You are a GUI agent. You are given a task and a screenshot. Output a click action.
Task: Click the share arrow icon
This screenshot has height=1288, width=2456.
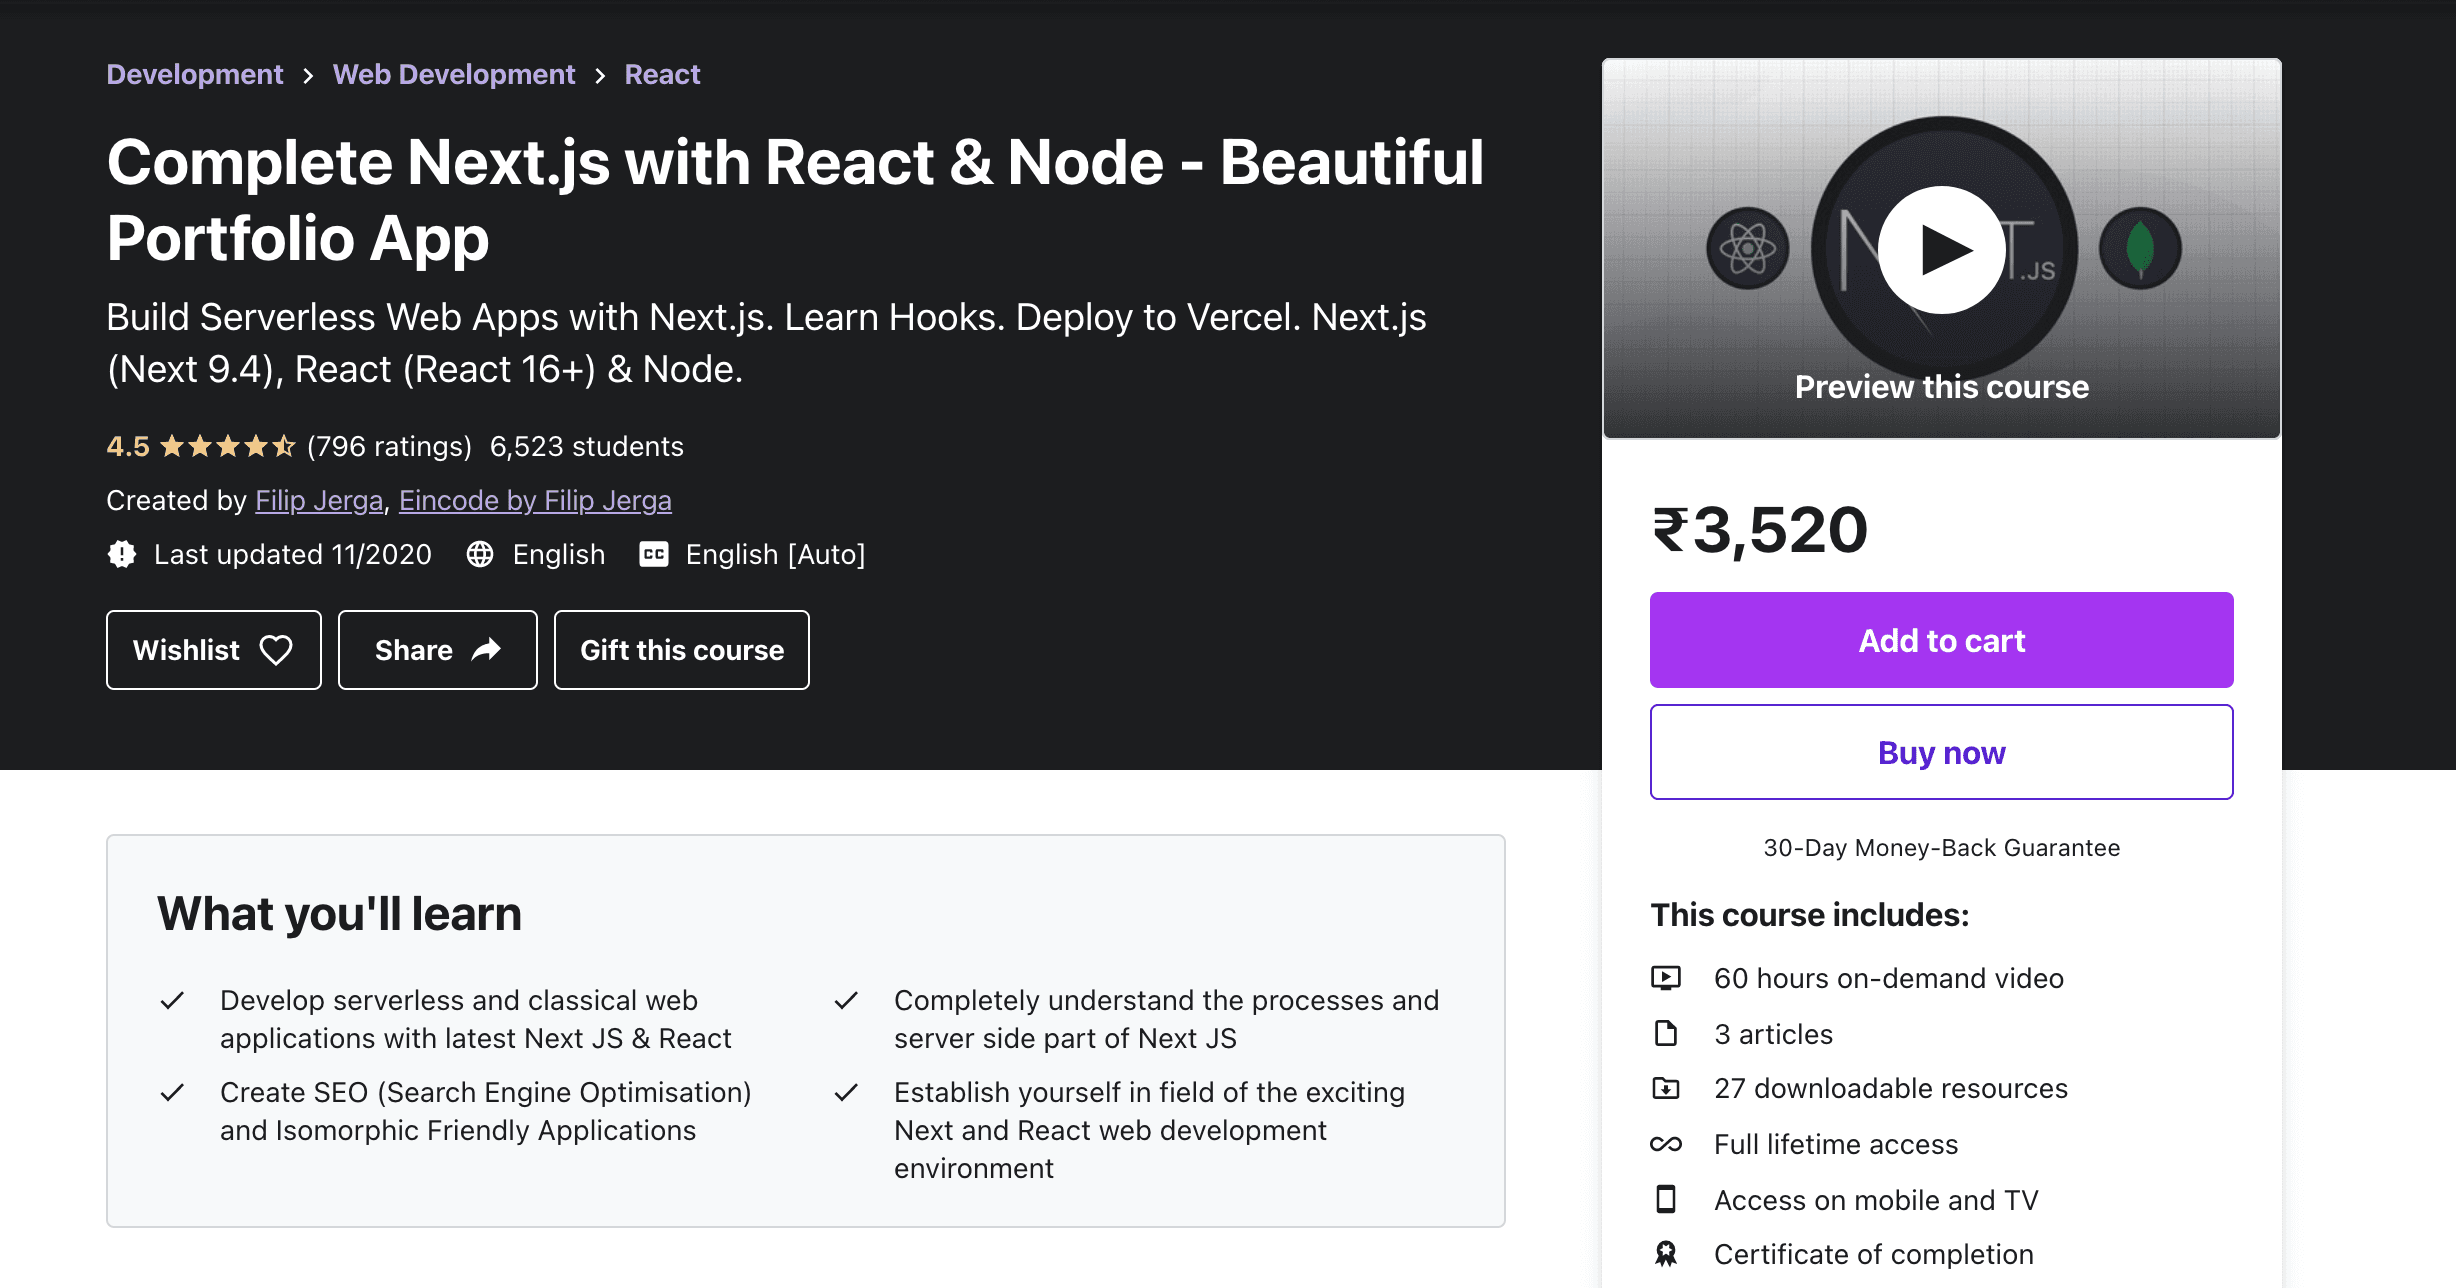(487, 650)
